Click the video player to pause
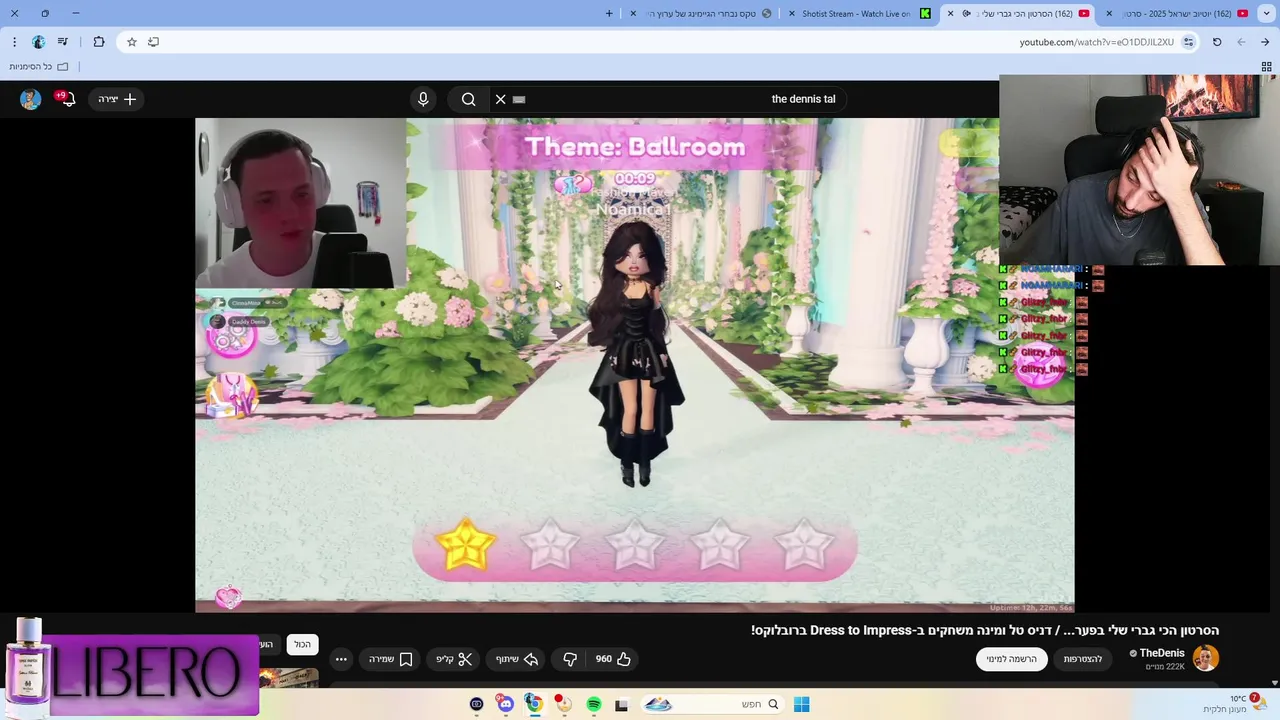The image size is (1280, 720). click(634, 365)
